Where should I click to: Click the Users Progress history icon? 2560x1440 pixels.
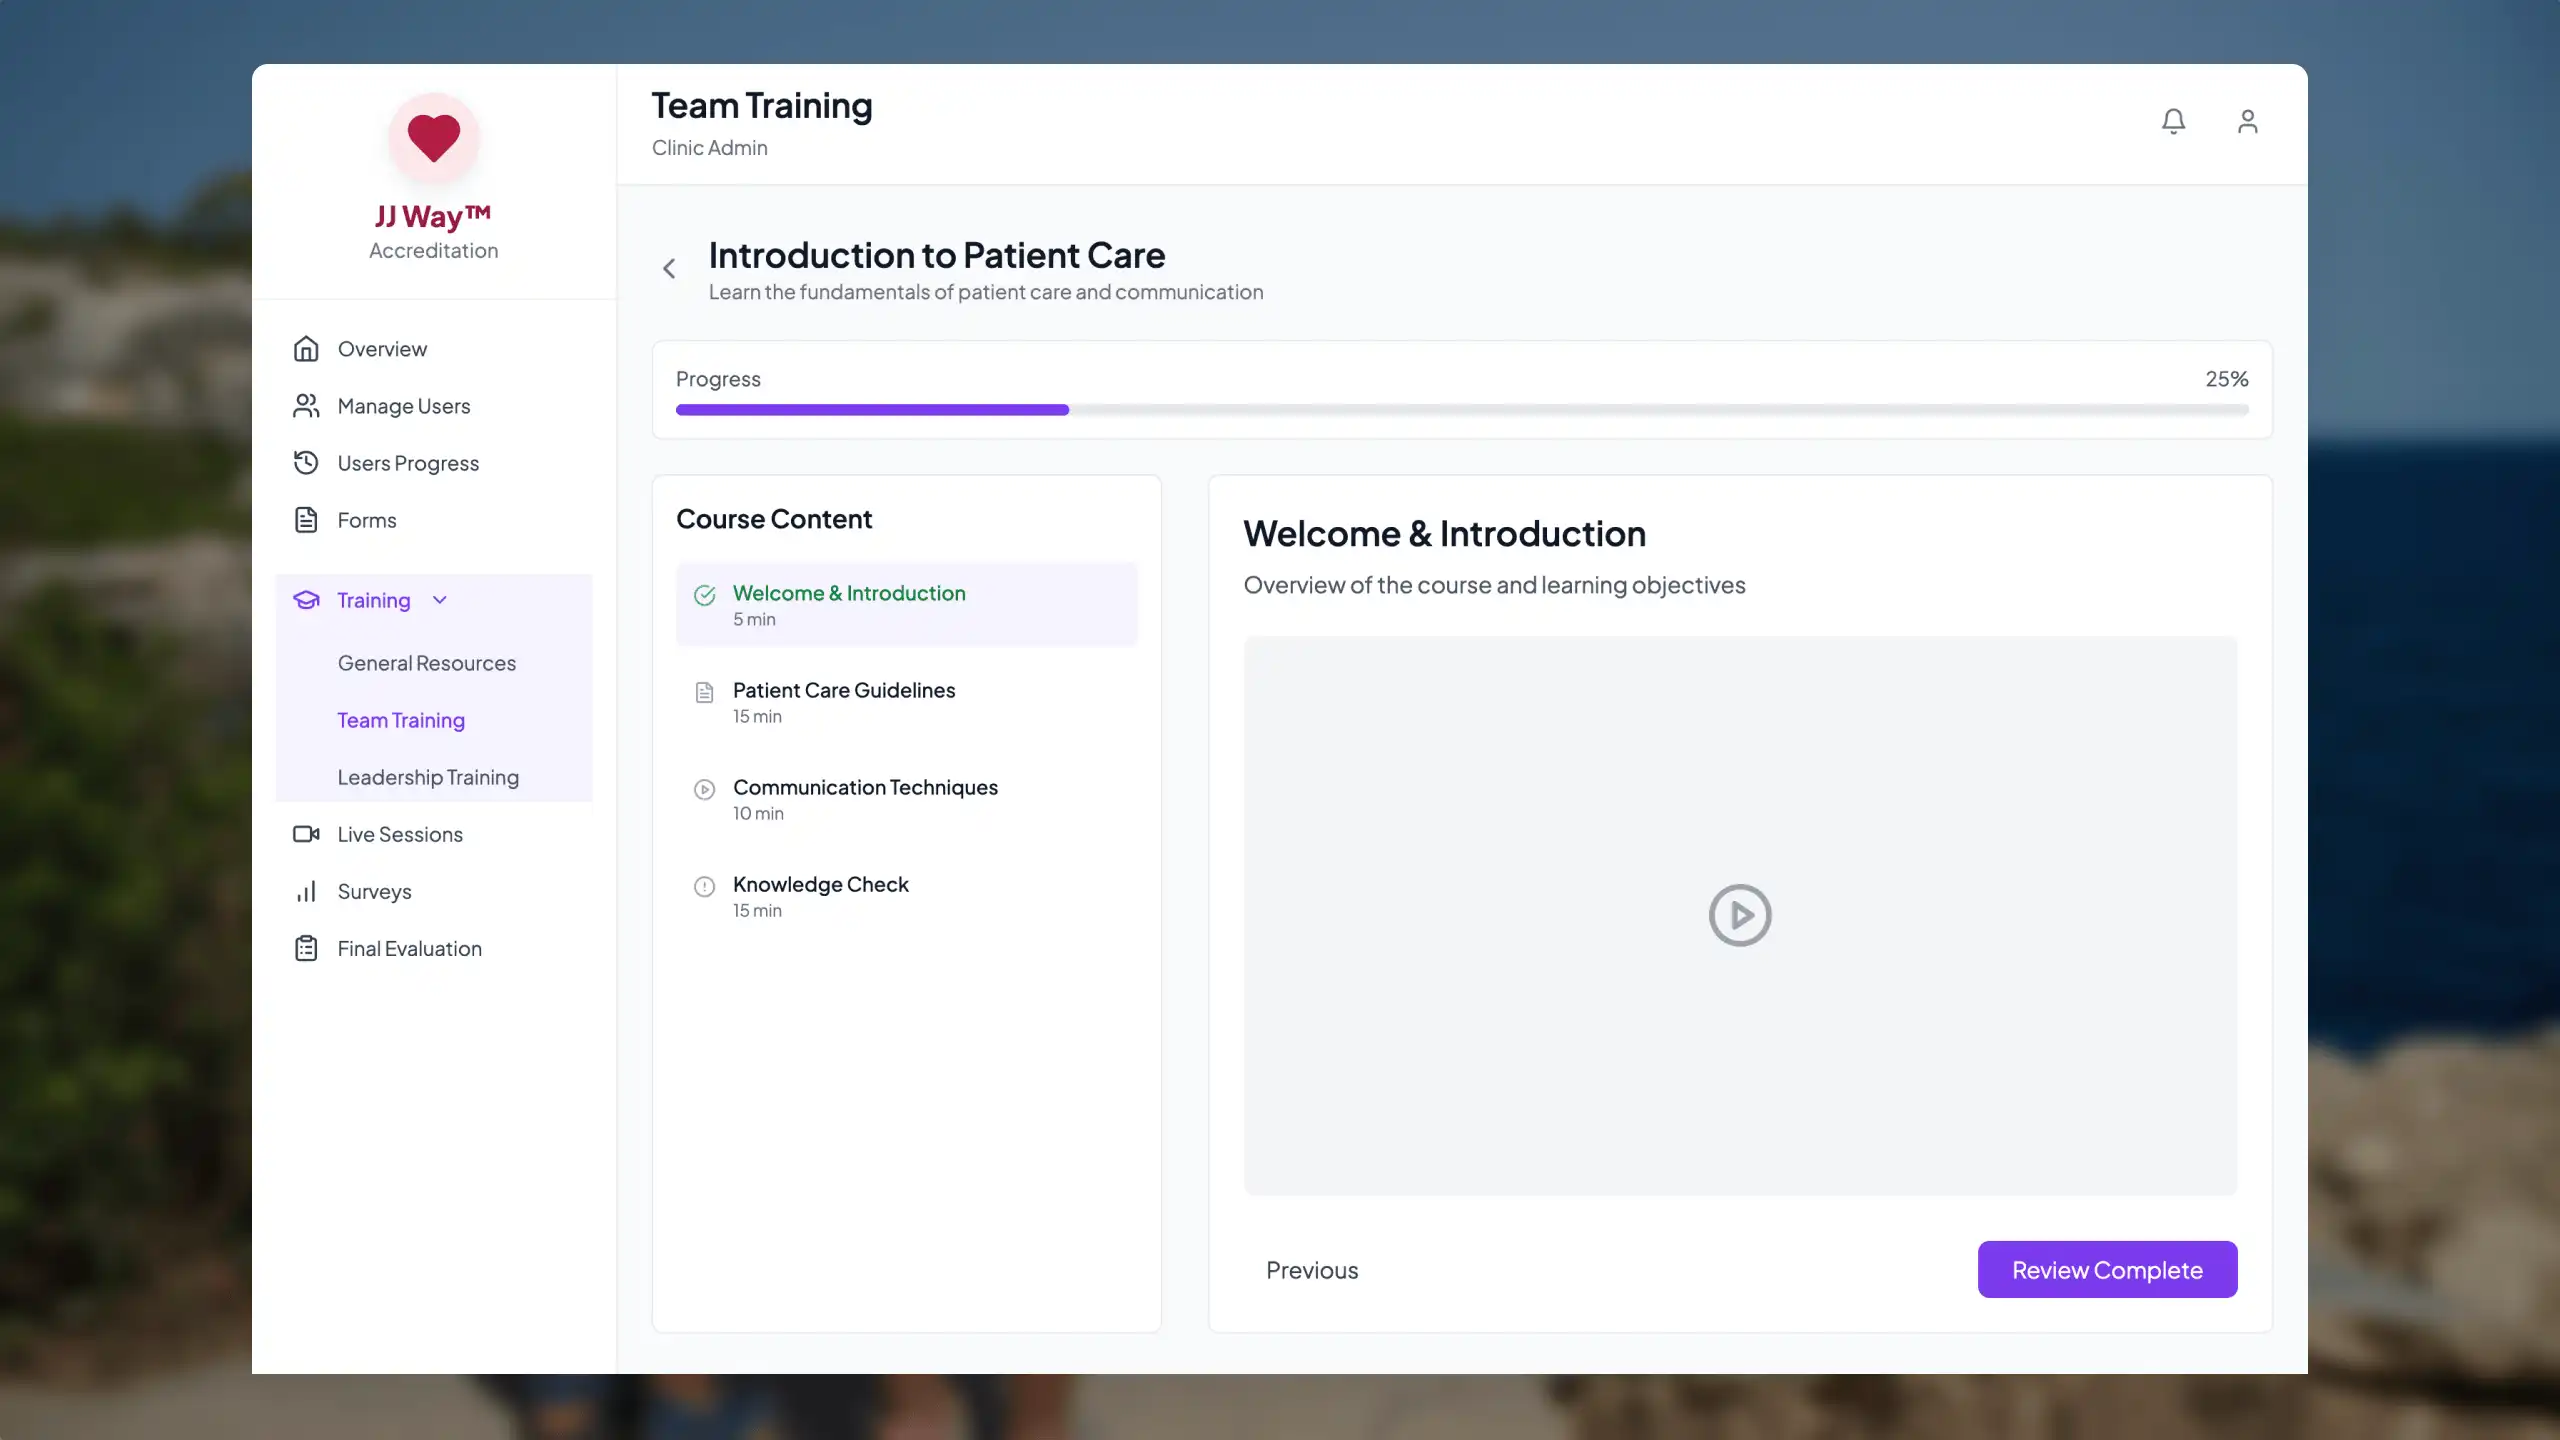coord(306,463)
